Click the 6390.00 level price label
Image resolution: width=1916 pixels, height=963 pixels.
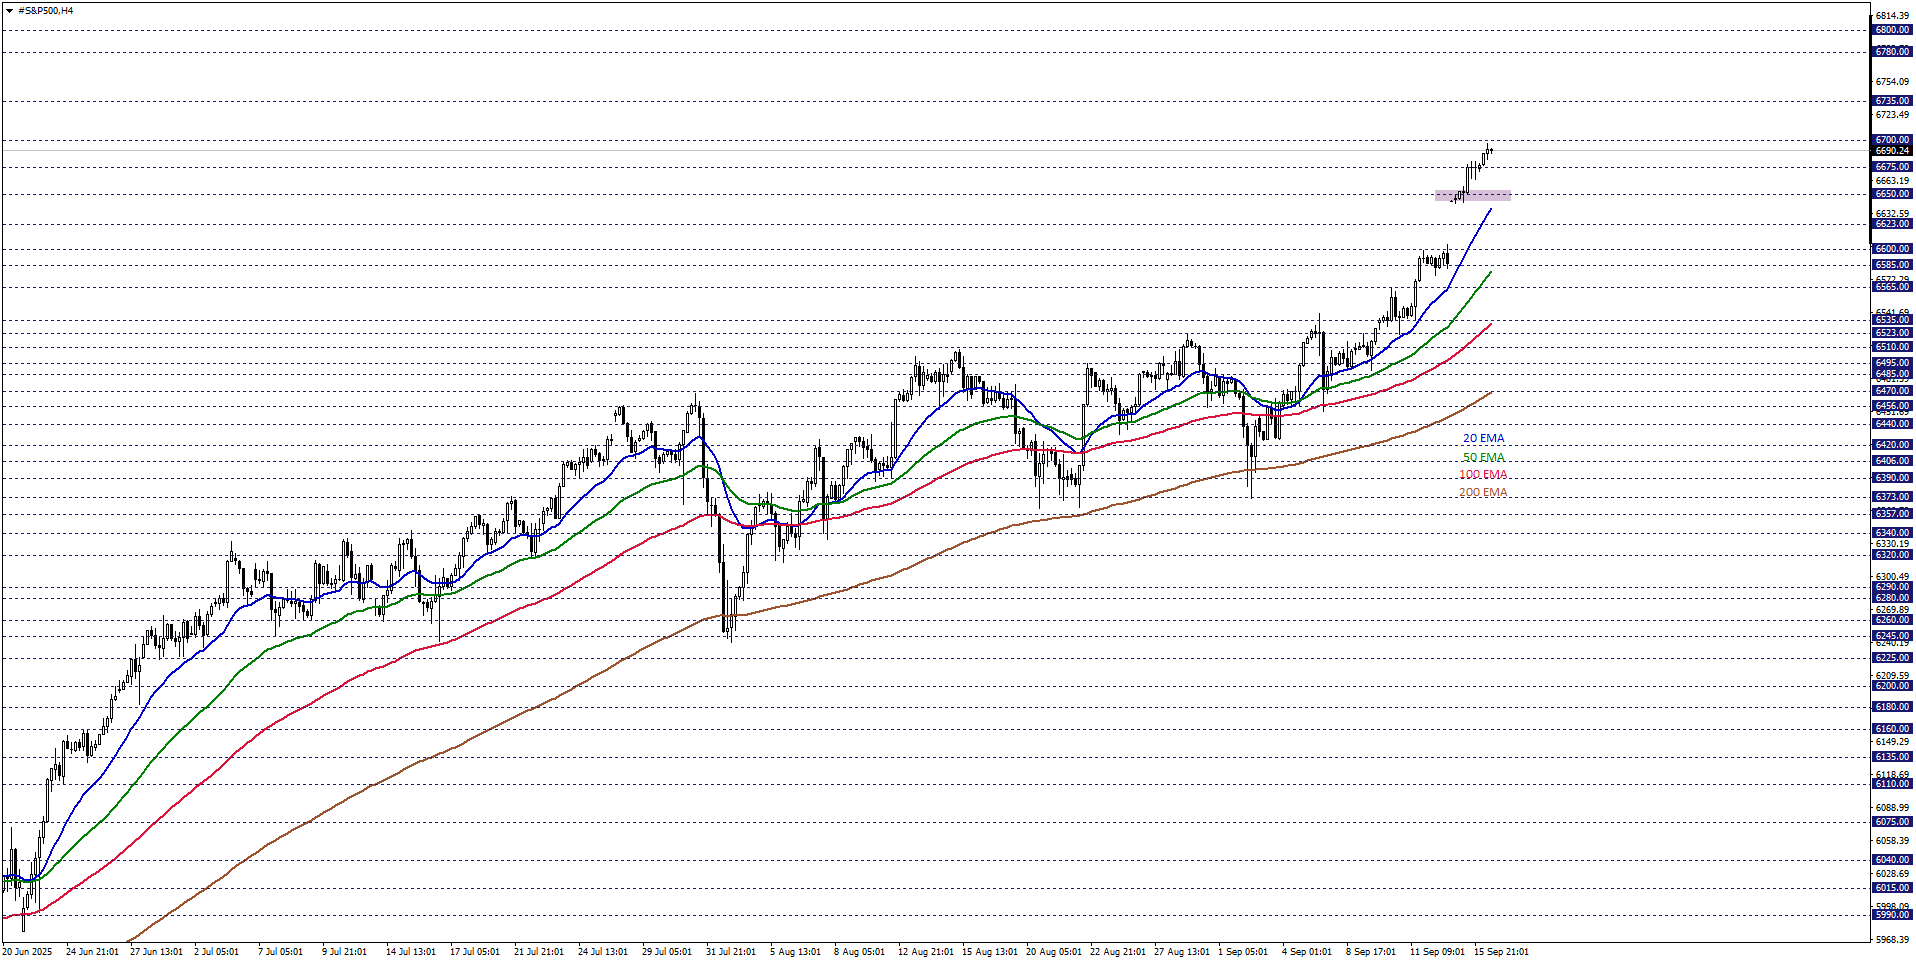(1892, 478)
